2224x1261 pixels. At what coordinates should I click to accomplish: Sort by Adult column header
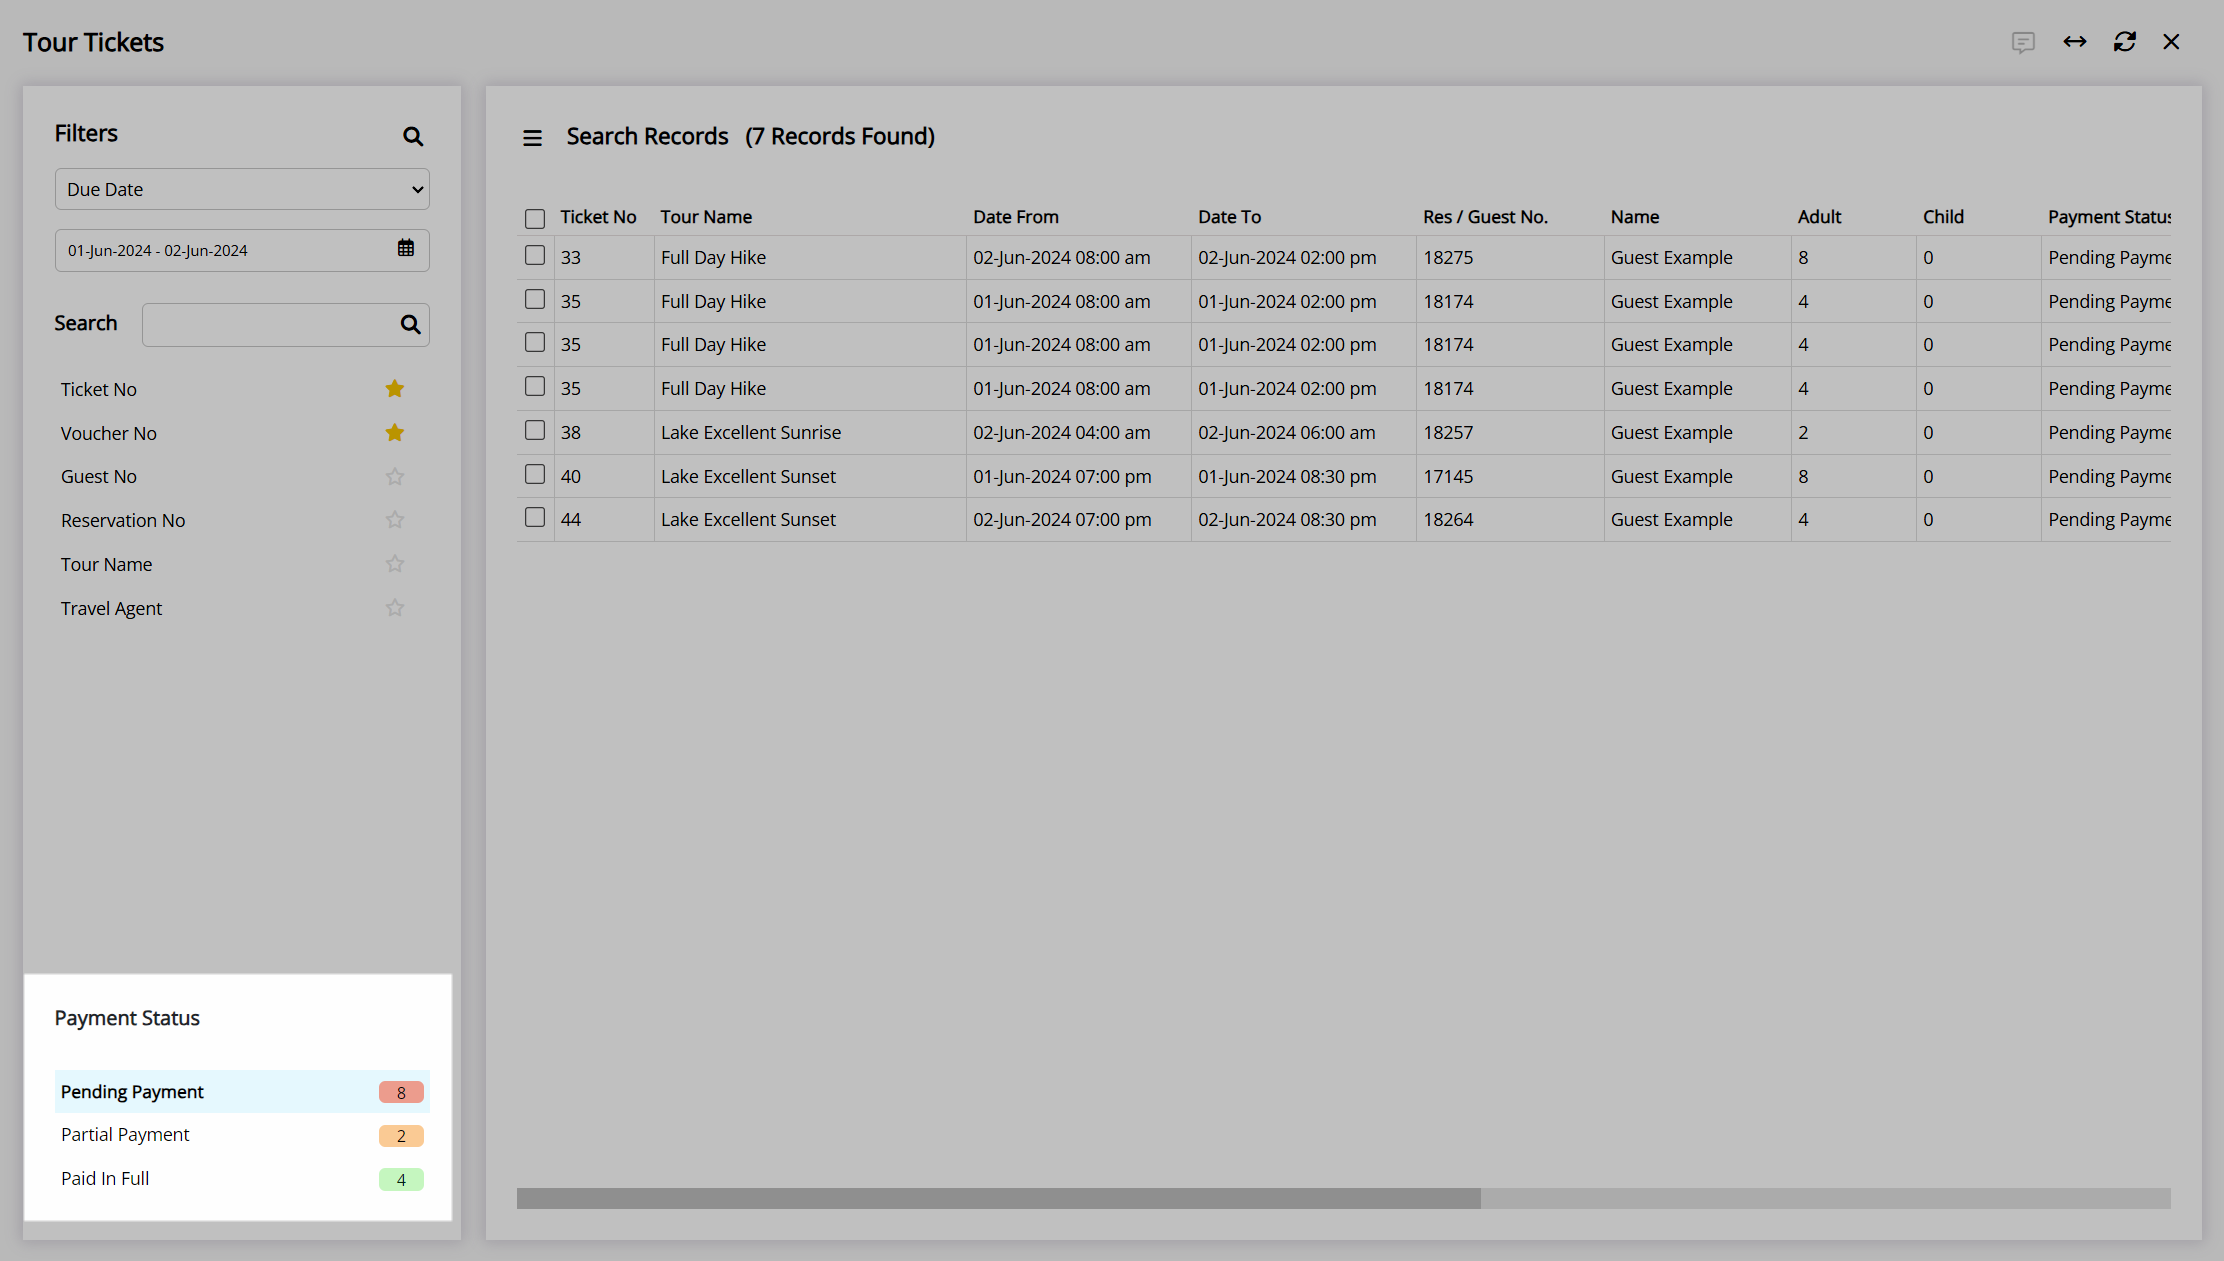(1820, 217)
